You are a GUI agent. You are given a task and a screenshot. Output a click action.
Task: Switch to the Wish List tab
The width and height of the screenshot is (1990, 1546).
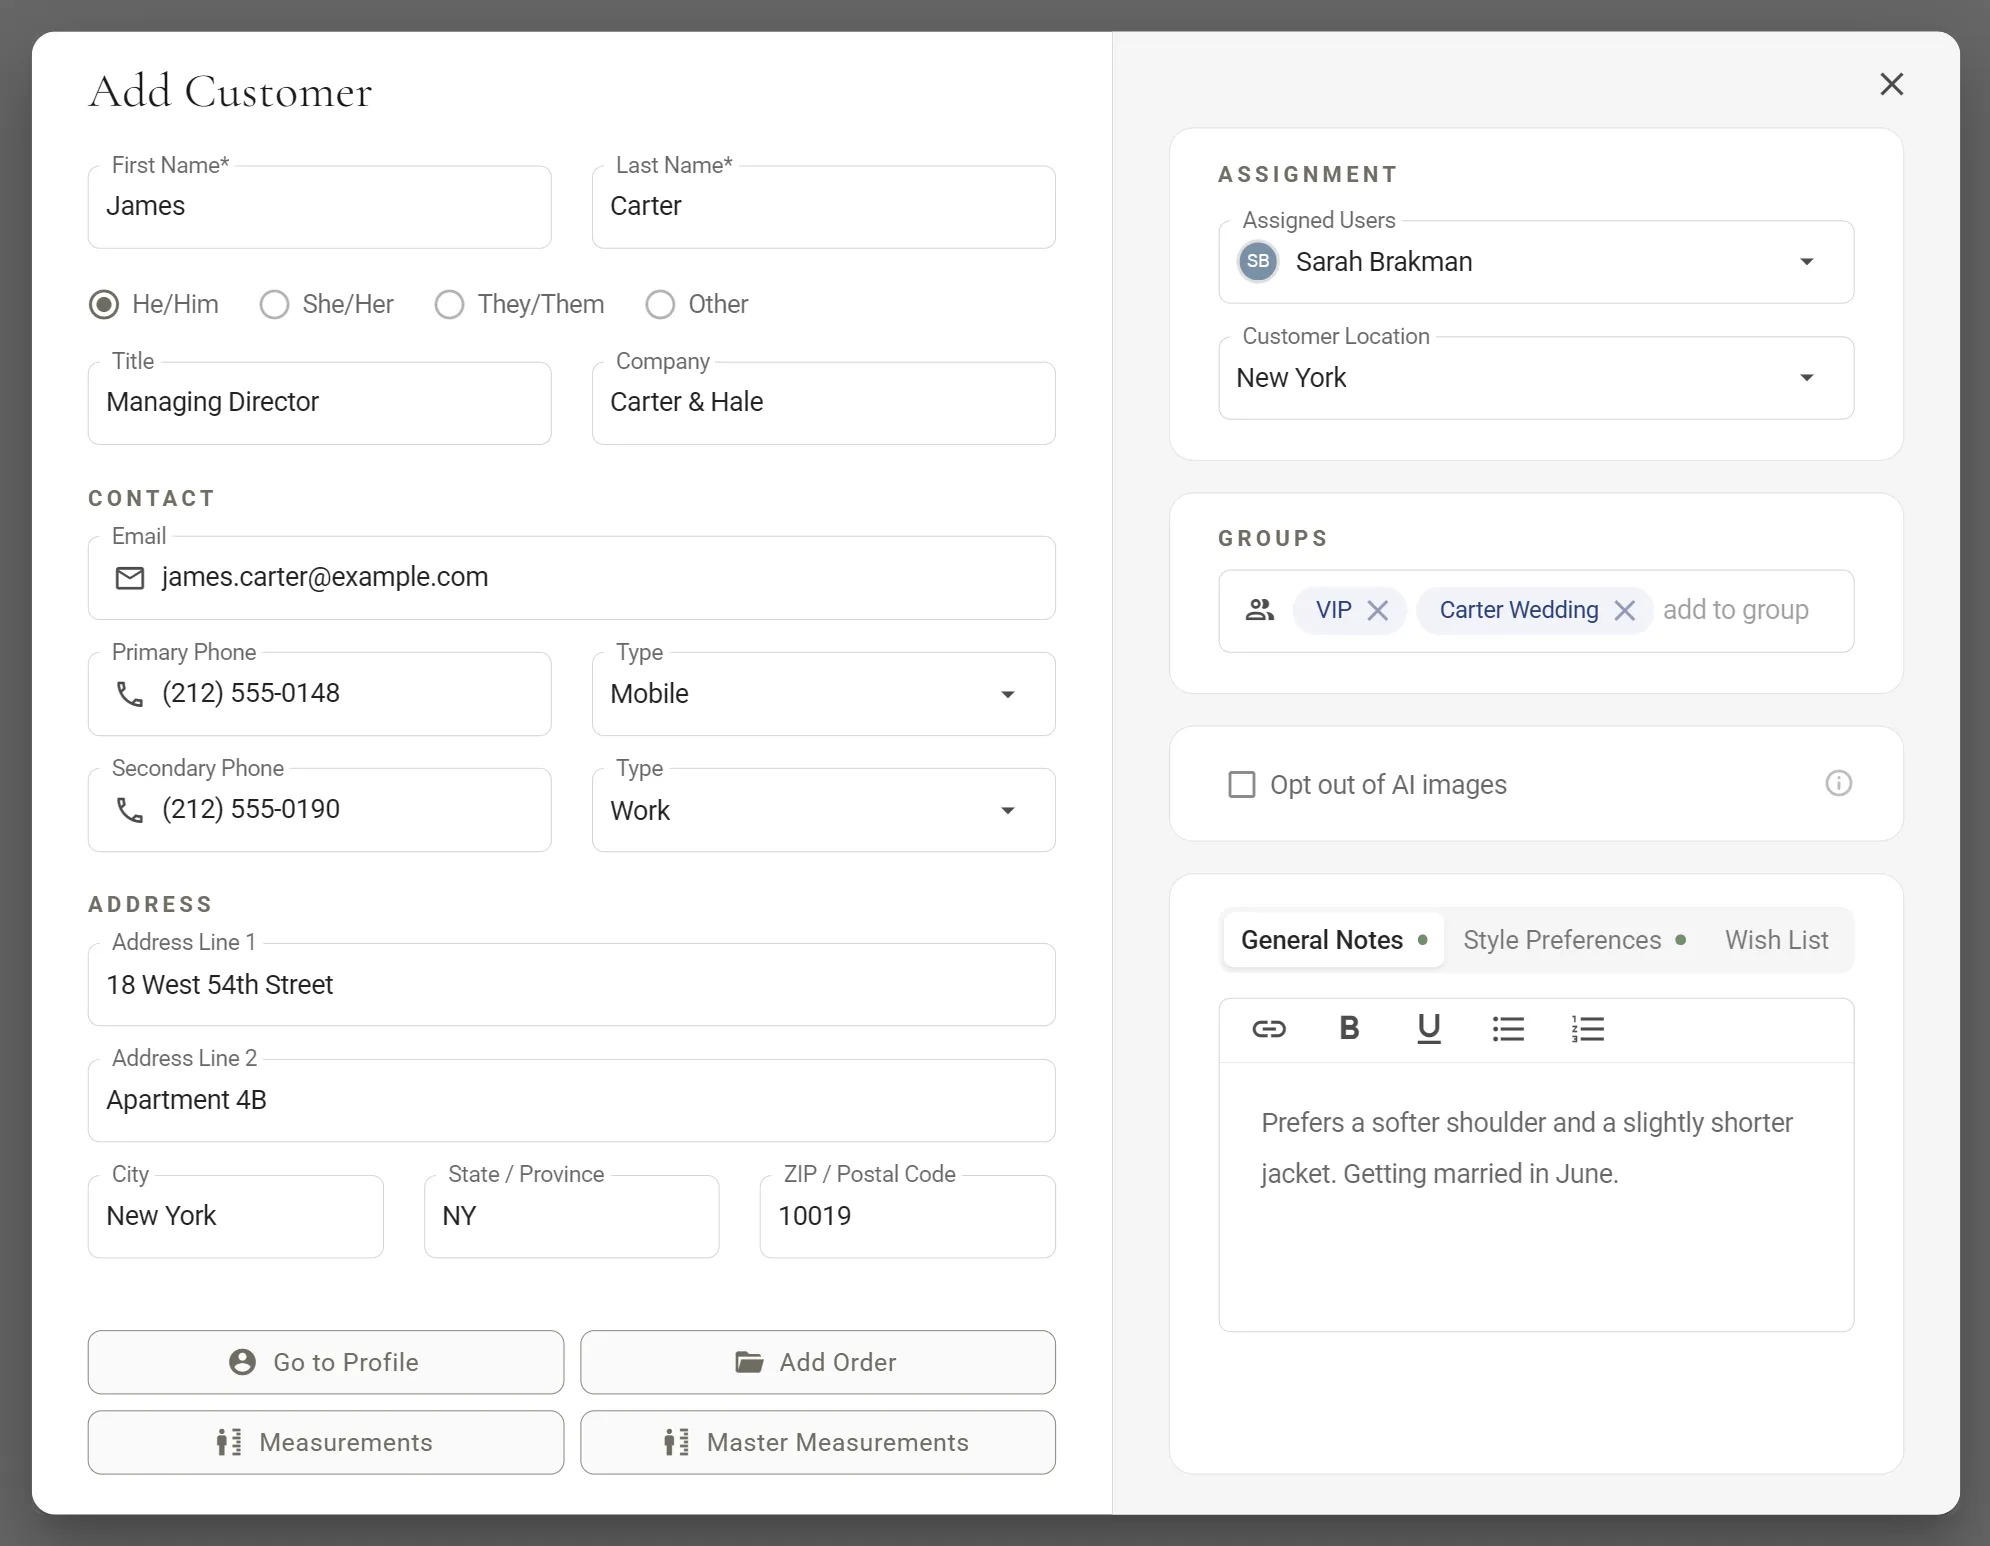click(1776, 940)
